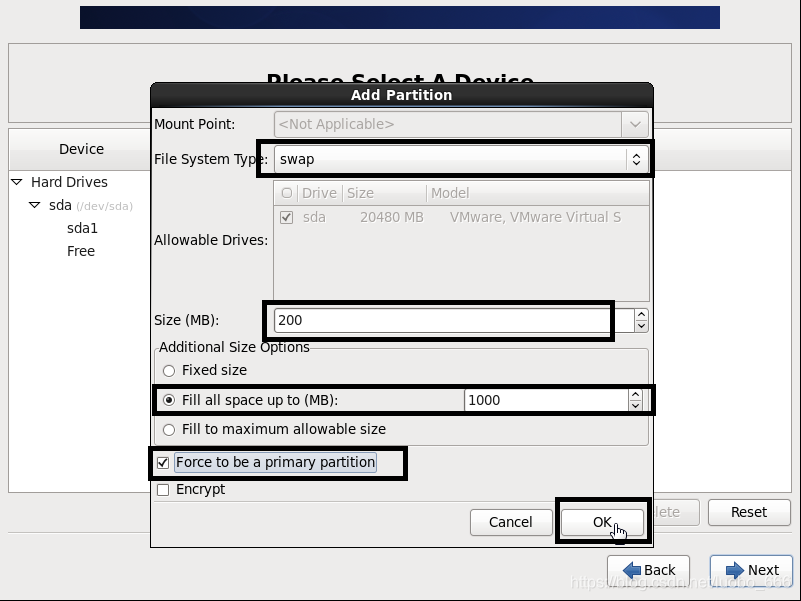This screenshot has width=801, height=601.
Task: Cancel the Add Partition dialog
Action: 511,522
